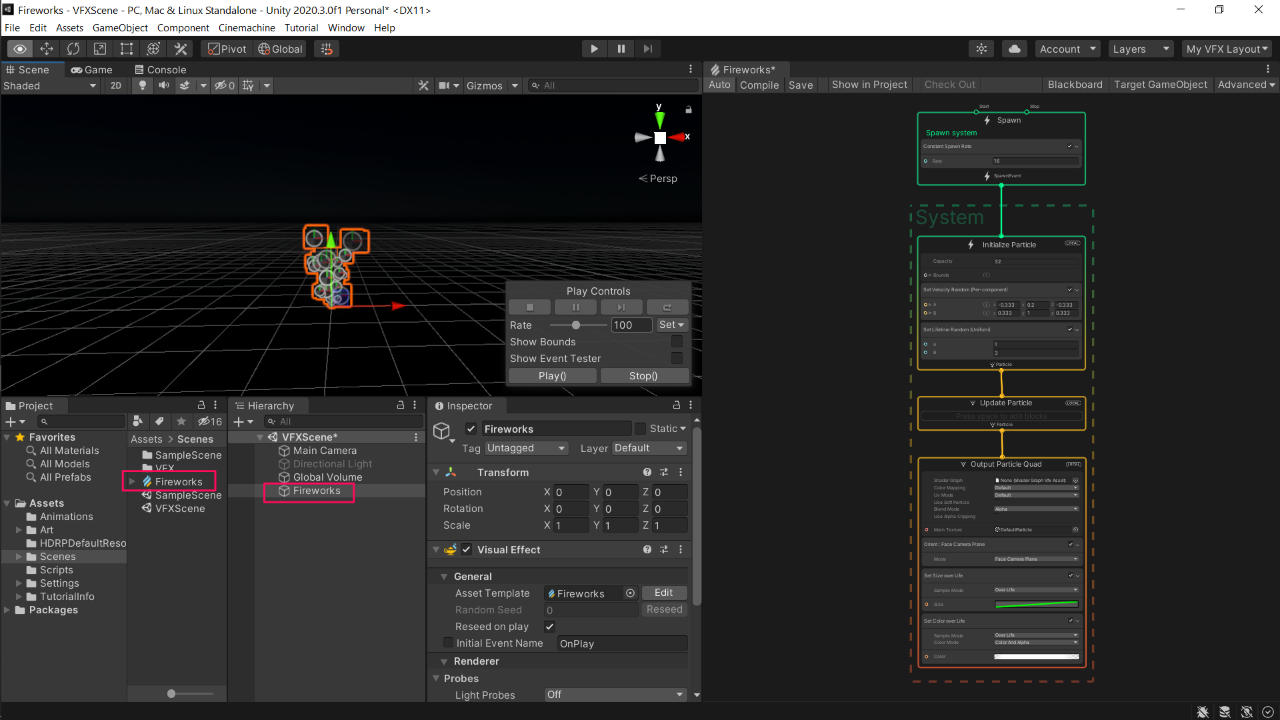1280x720 pixels.
Task: Toggle scene lighting lightbulb icon
Action: point(142,86)
